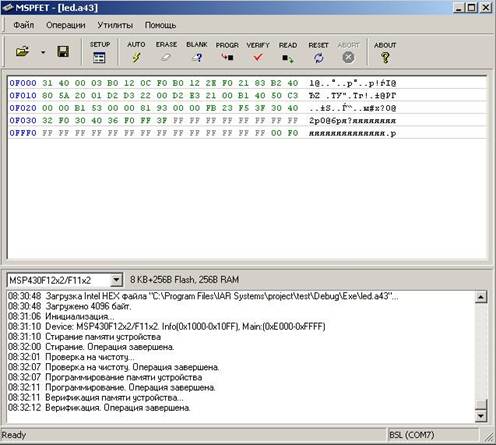Open the SETUP configuration
Viewport: 496px width, 445px height.
point(99,52)
